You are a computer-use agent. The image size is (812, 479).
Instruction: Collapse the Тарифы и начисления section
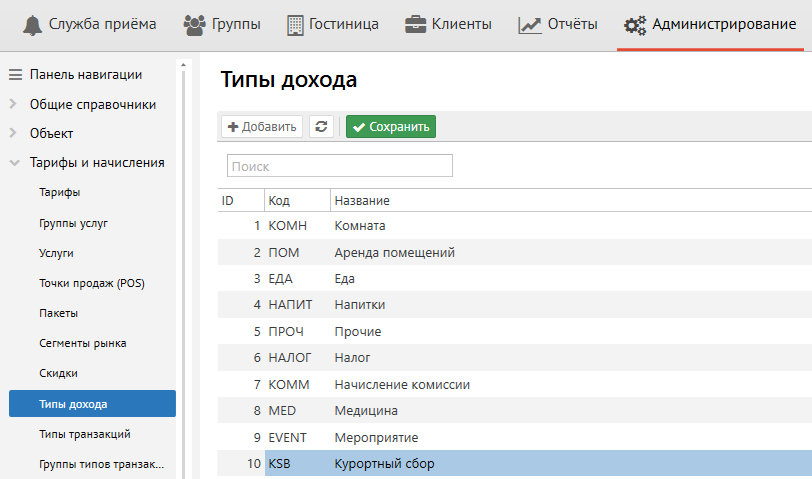(96, 162)
